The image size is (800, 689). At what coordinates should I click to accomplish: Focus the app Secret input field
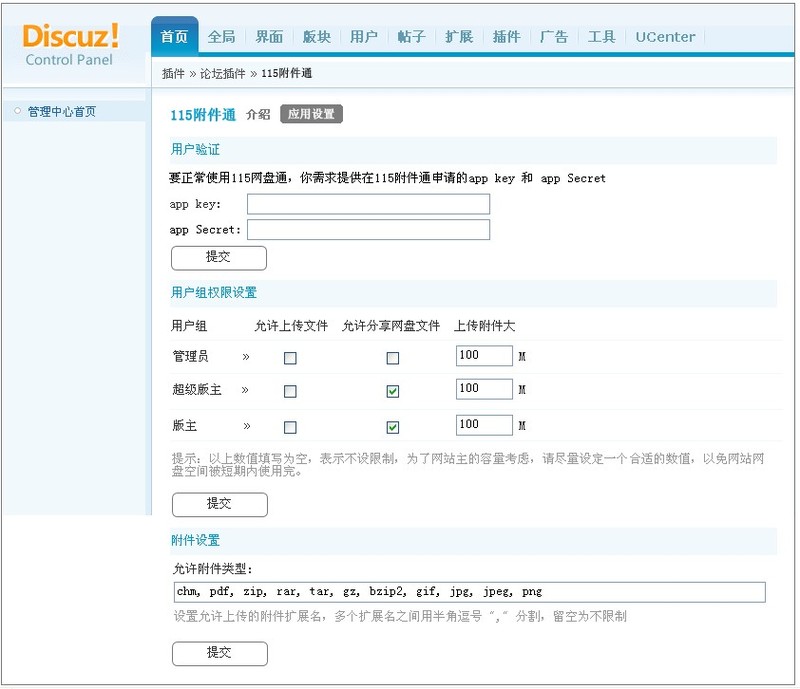368,230
